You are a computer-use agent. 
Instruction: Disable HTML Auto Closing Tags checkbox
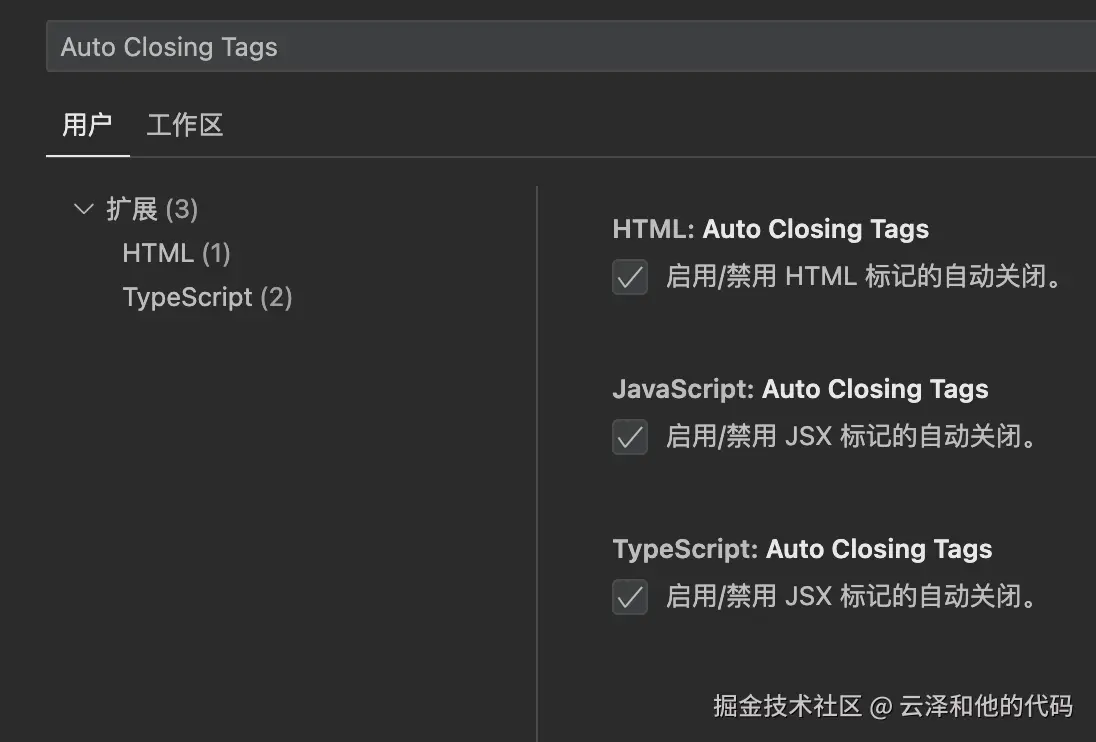(630, 277)
